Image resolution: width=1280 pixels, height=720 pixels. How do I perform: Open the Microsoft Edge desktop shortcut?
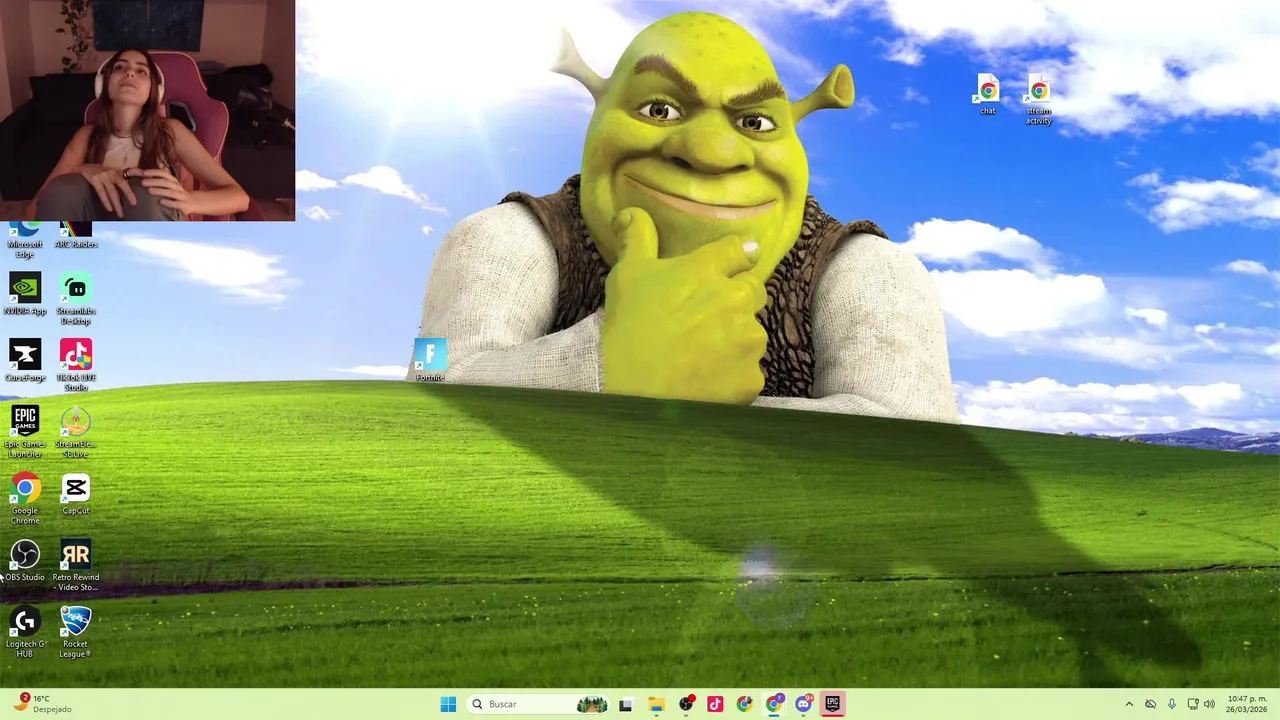pyautogui.click(x=25, y=240)
